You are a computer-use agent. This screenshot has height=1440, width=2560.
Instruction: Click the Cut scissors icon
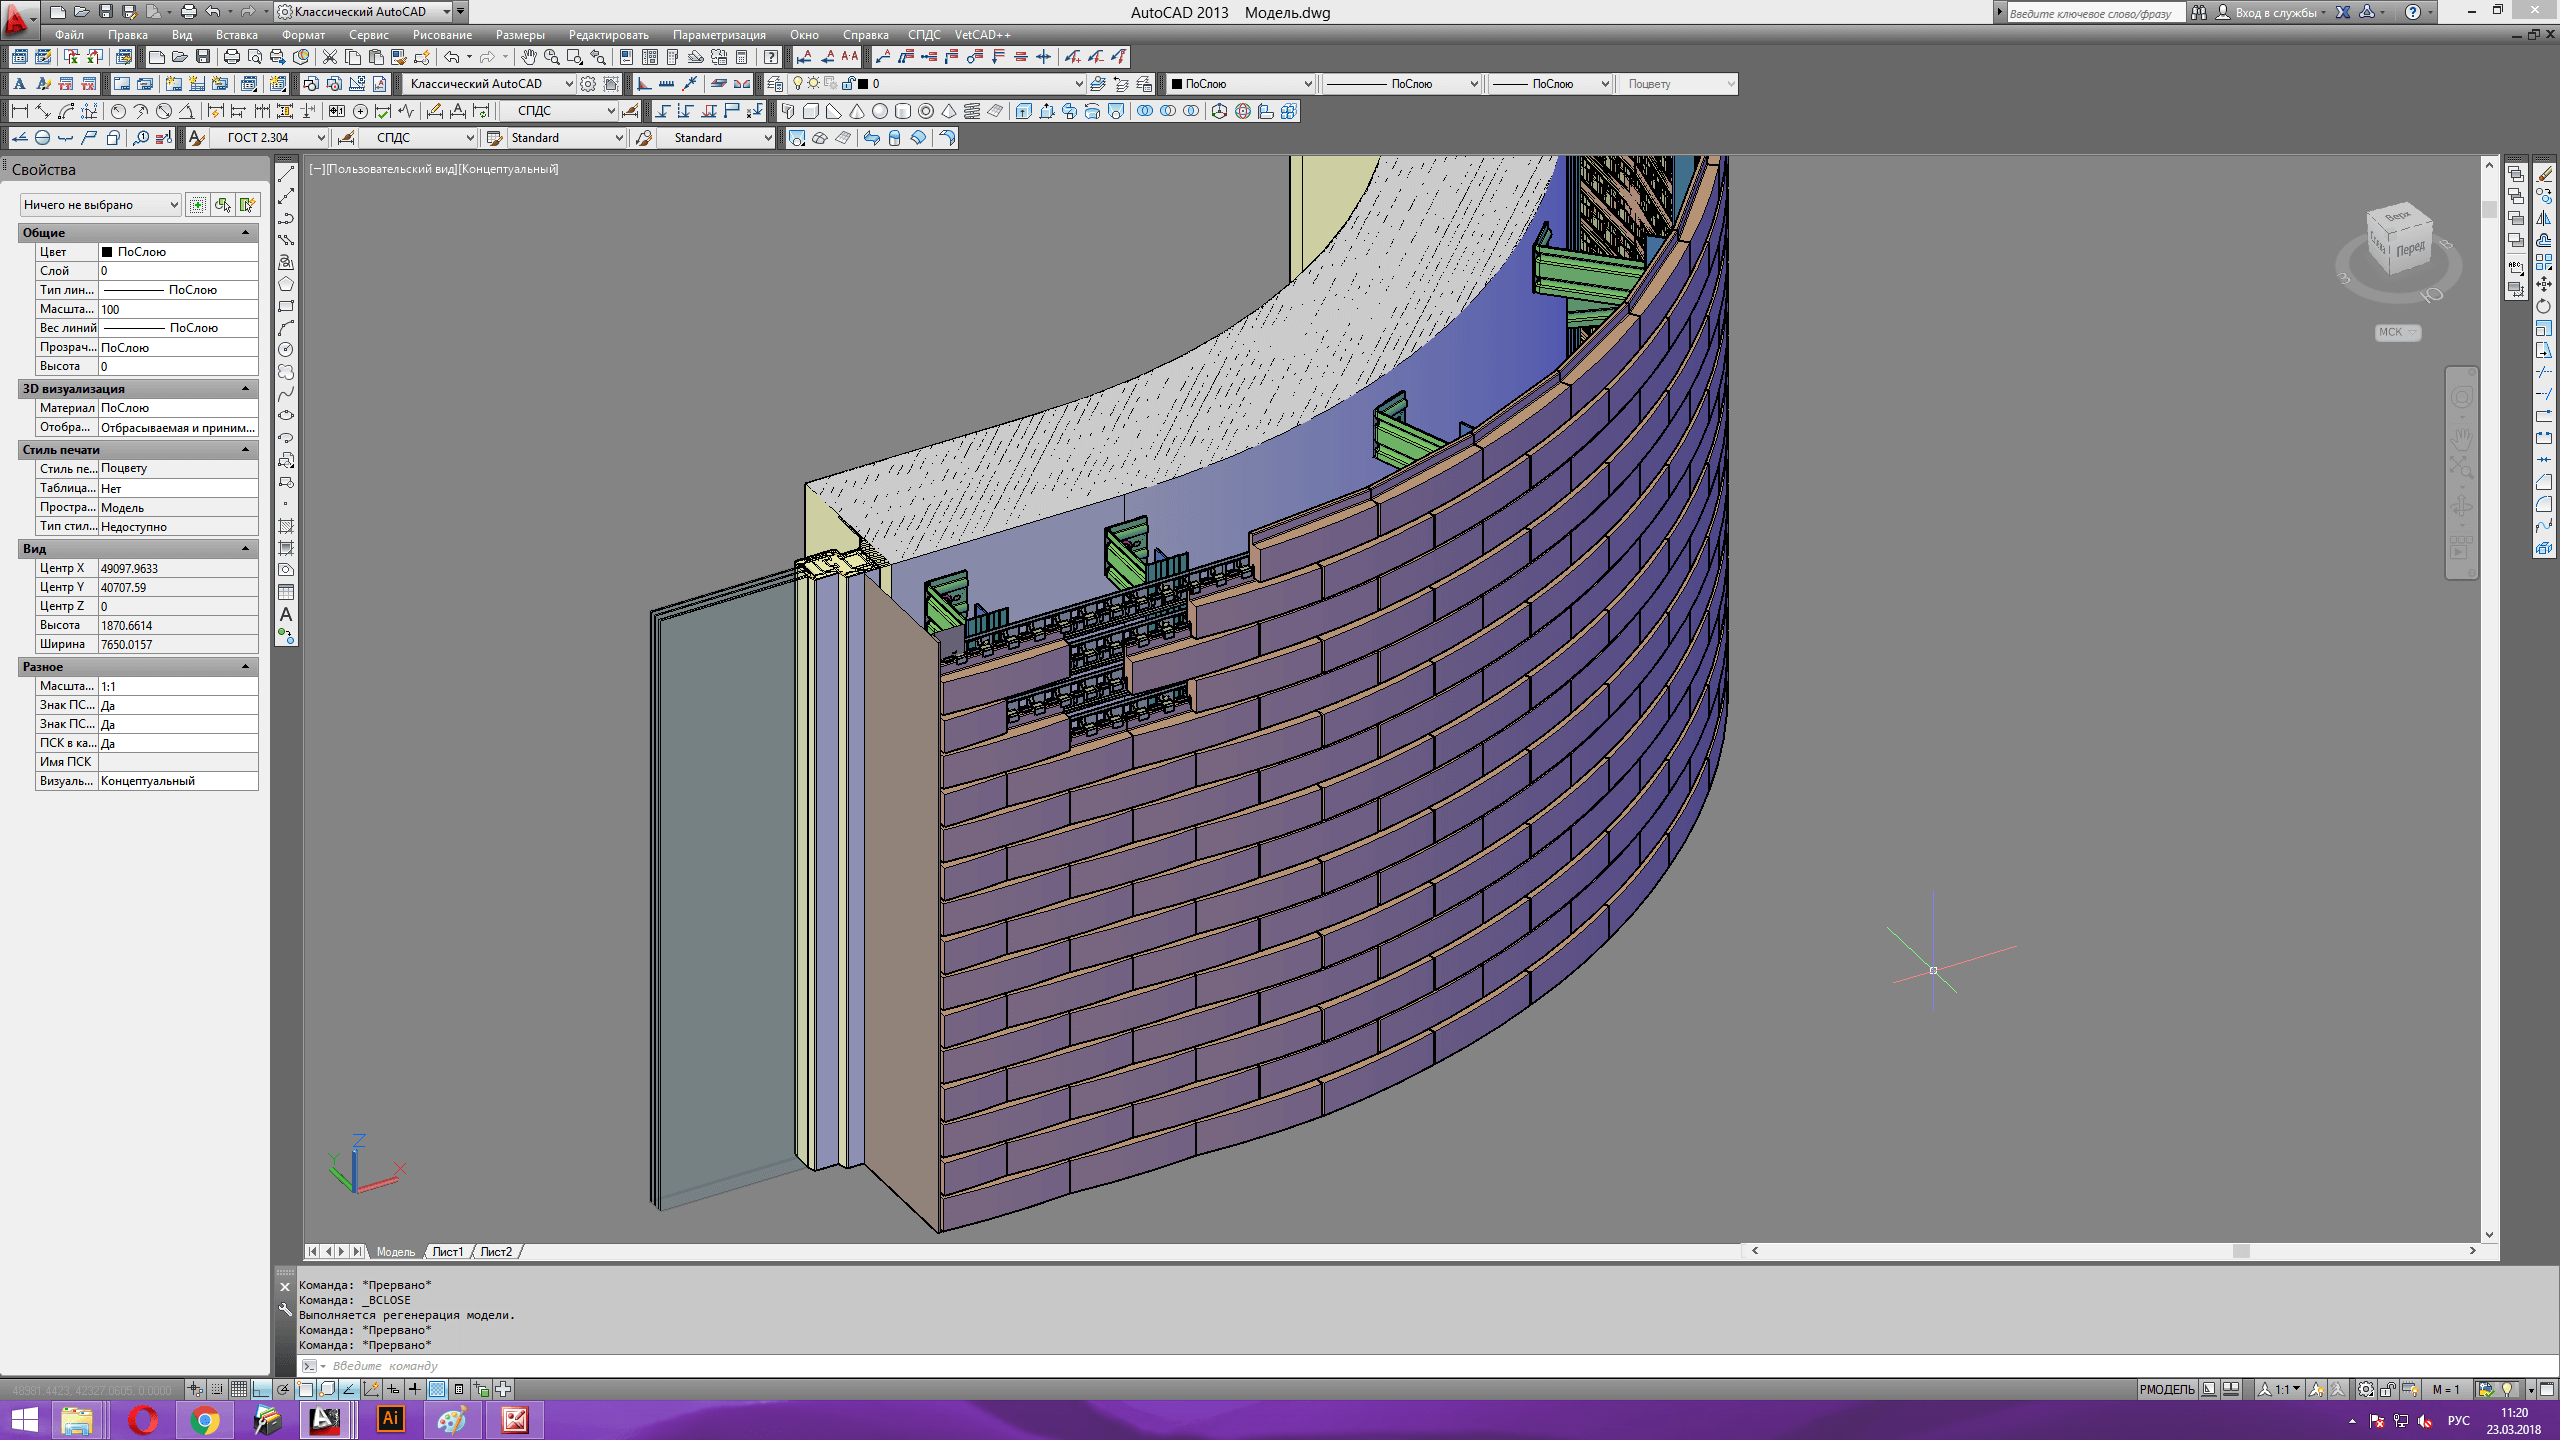pyautogui.click(x=329, y=57)
